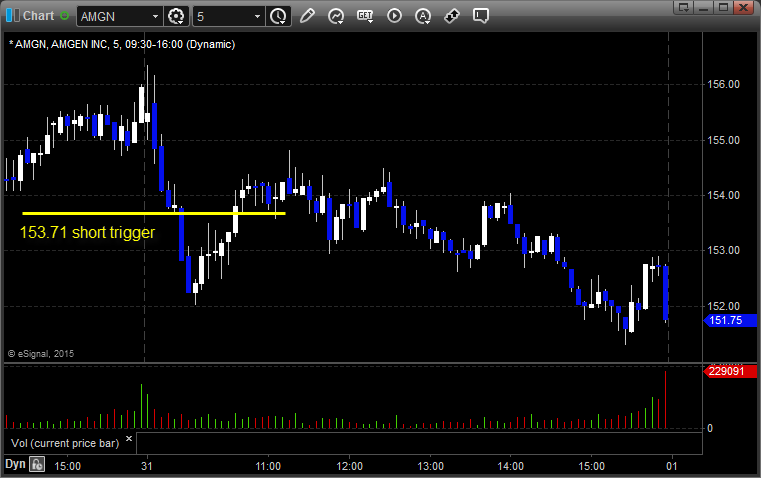The width and height of the screenshot is (761, 478).
Task: Click the 153.00 price axis label
Action: [x=723, y=250]
